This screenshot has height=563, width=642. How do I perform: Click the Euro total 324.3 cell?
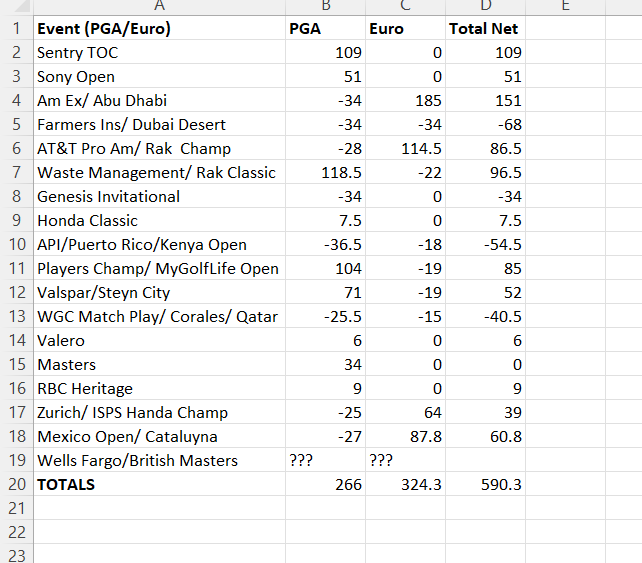click(405, 484)
